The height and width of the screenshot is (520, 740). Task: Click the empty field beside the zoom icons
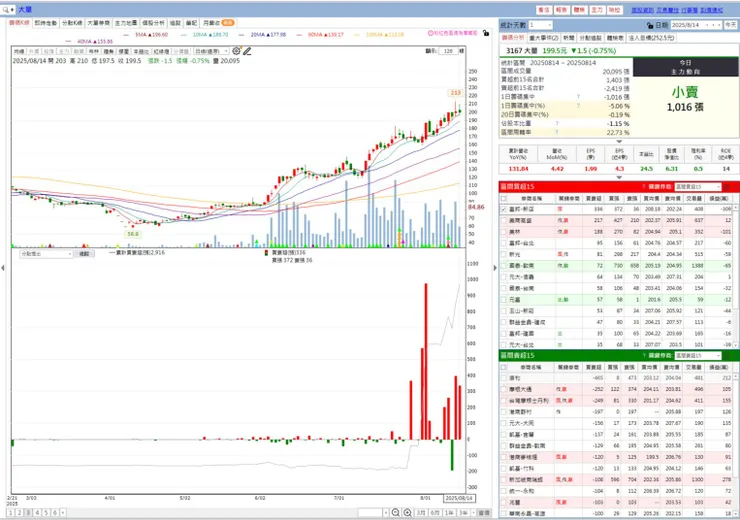tap(370, 512)
